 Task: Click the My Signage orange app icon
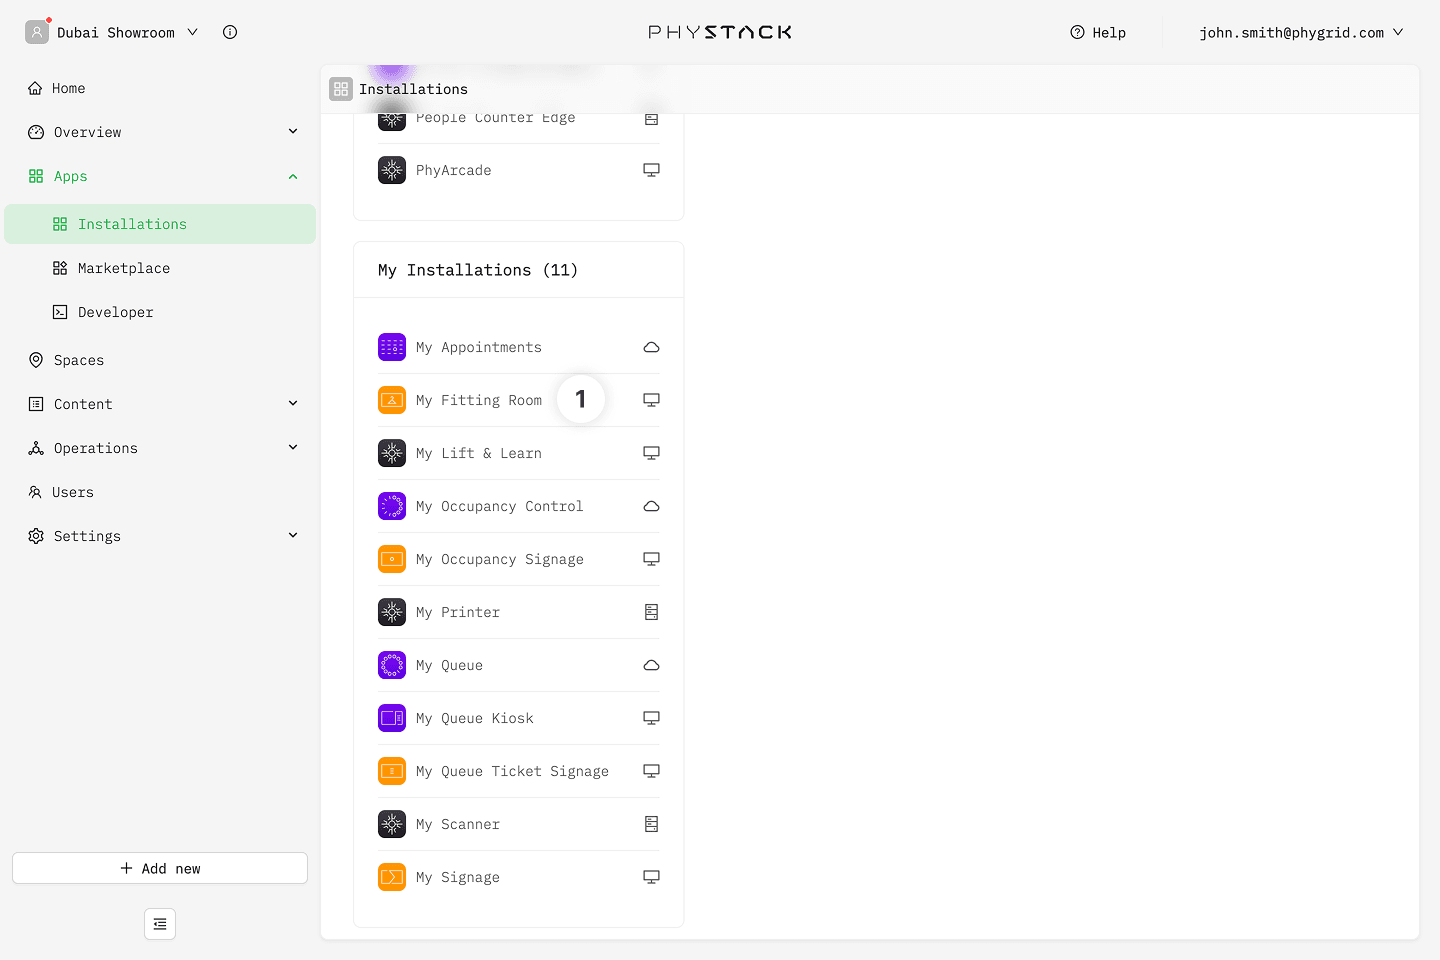[392, 877]
